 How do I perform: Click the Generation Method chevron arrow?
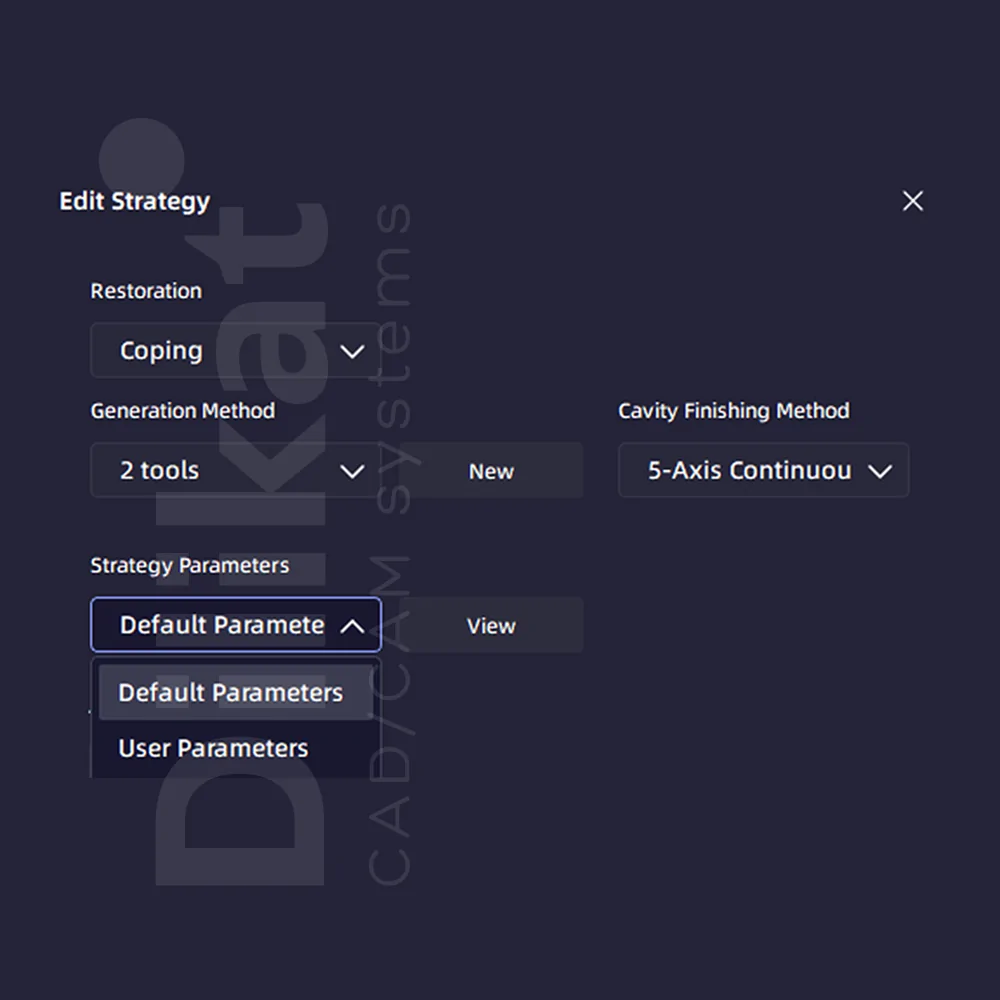[x=352, y=471]
